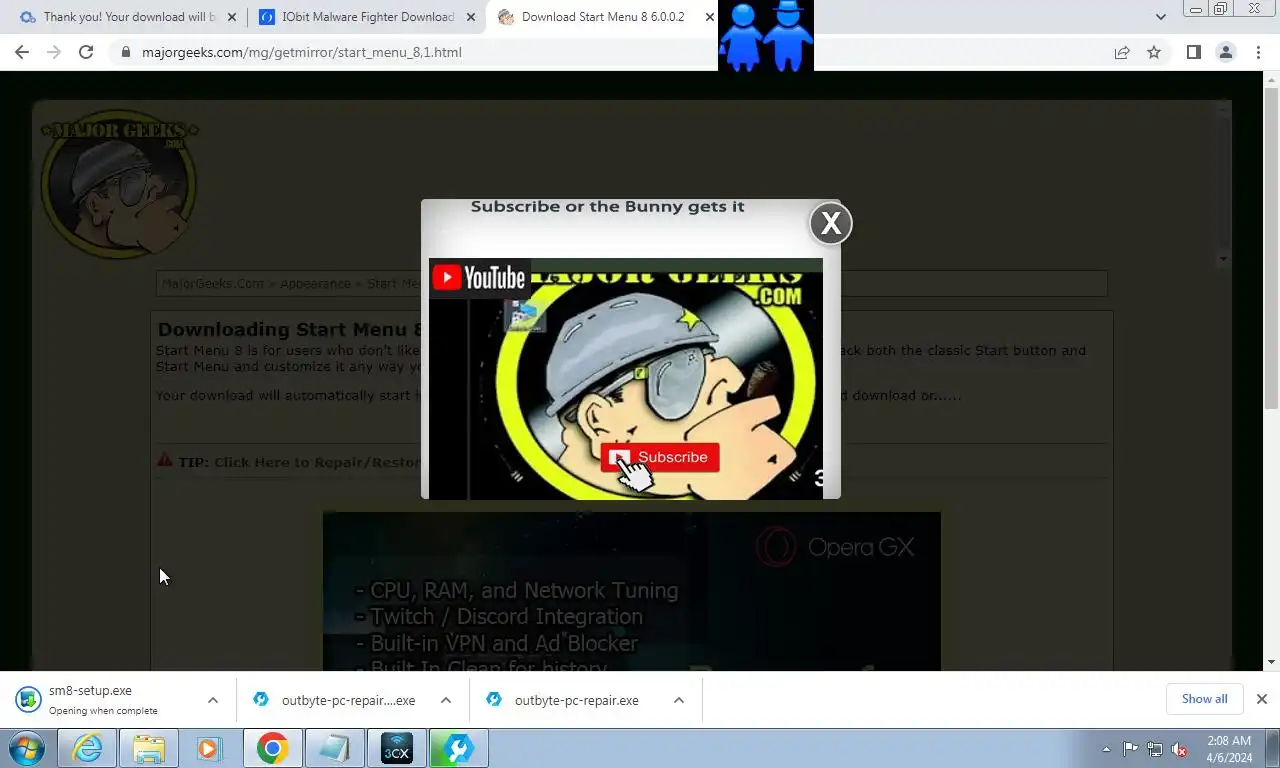Open Chrome profile avatar menu

[1225, 52]
